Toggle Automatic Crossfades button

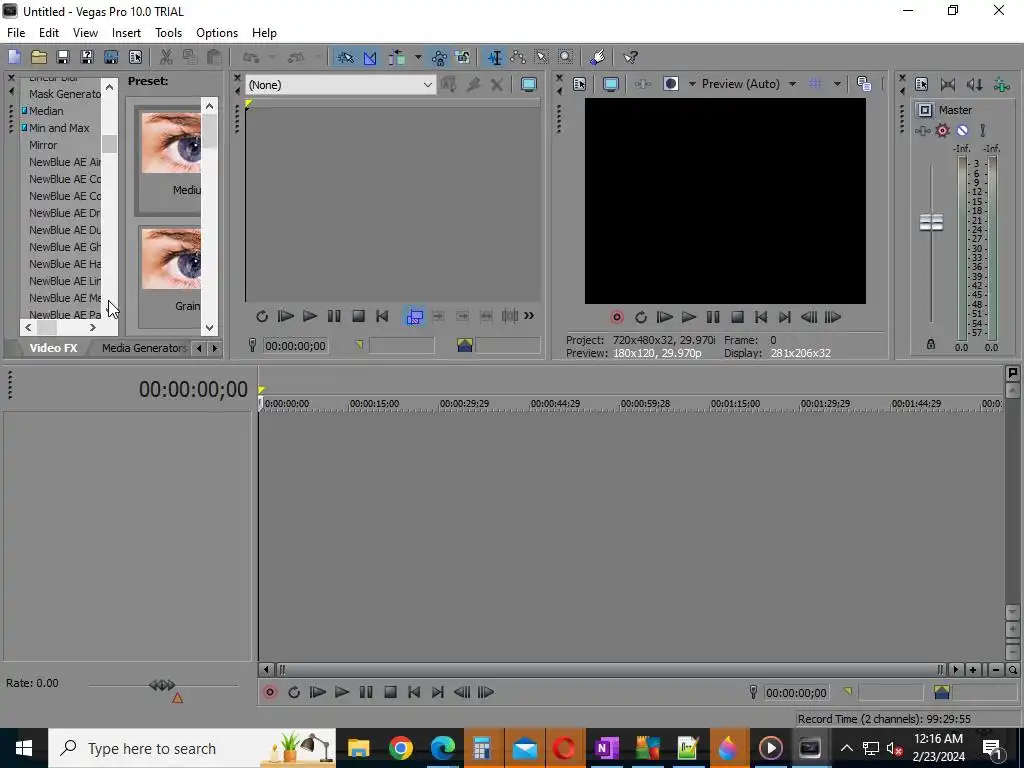[370, 57]
